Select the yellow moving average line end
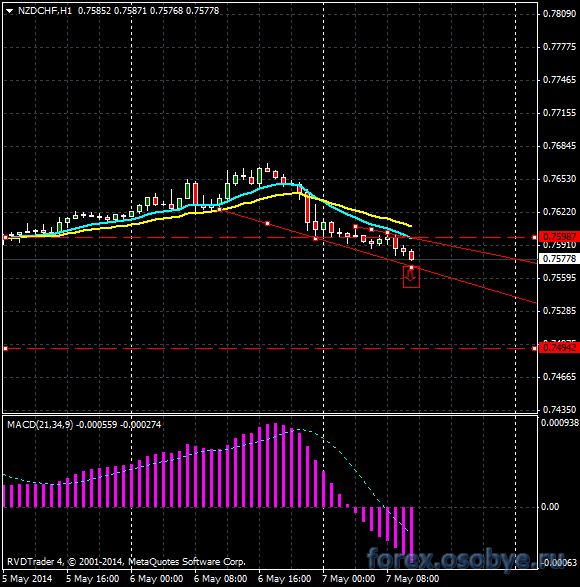Screen dimensions: 580x587 (x=411, y=226)
